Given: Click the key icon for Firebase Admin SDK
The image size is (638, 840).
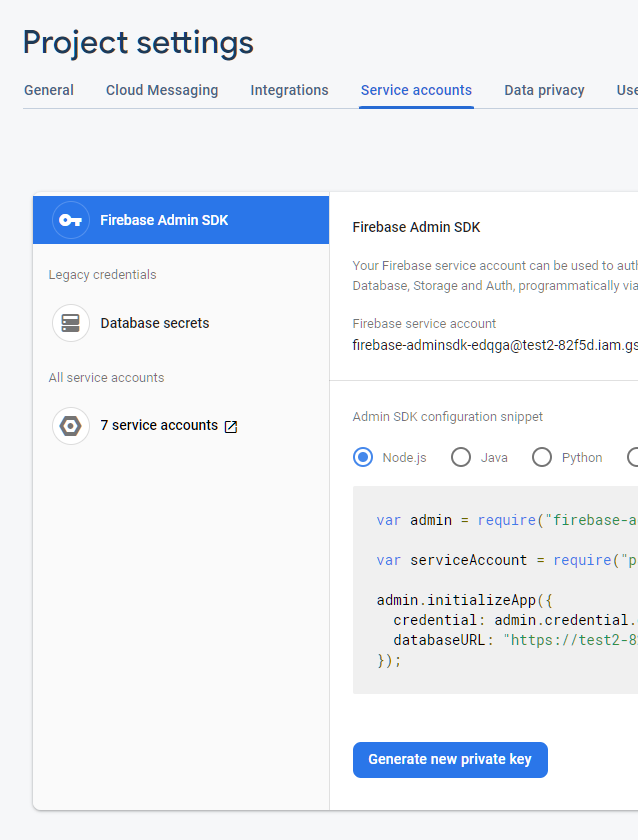Looking at the screenshot, I should 70,220.
